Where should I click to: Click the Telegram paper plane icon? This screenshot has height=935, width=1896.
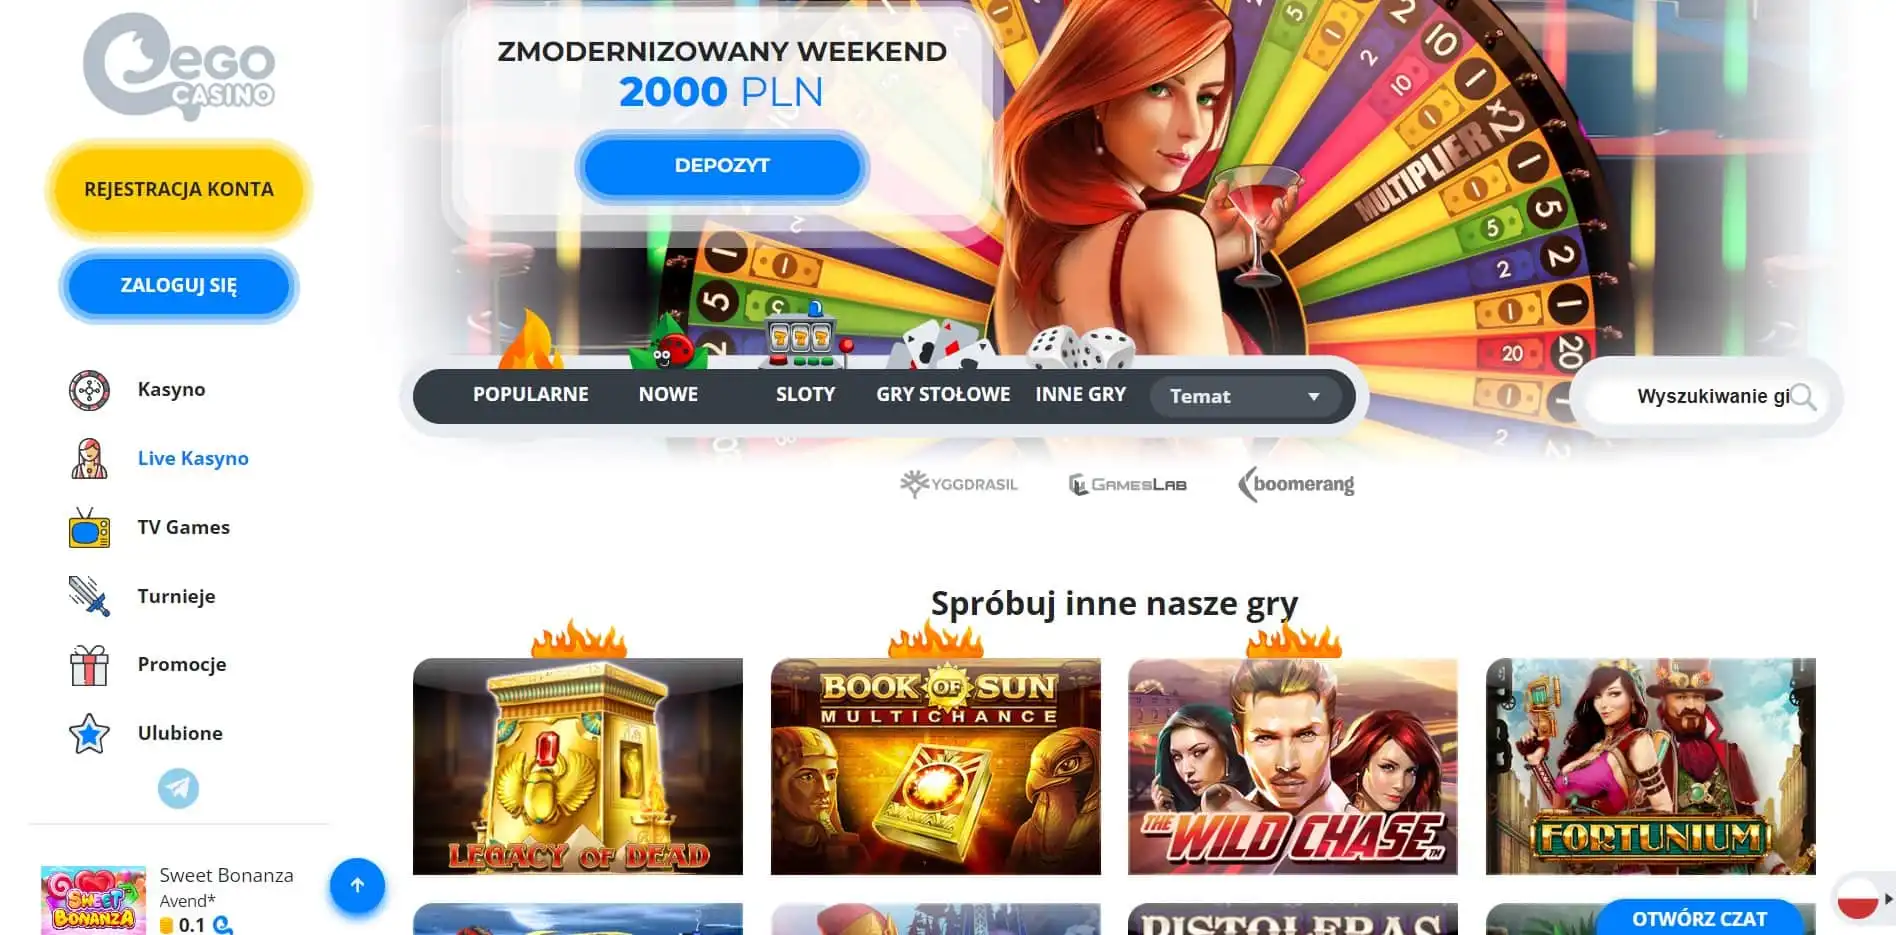click(178, 788)
